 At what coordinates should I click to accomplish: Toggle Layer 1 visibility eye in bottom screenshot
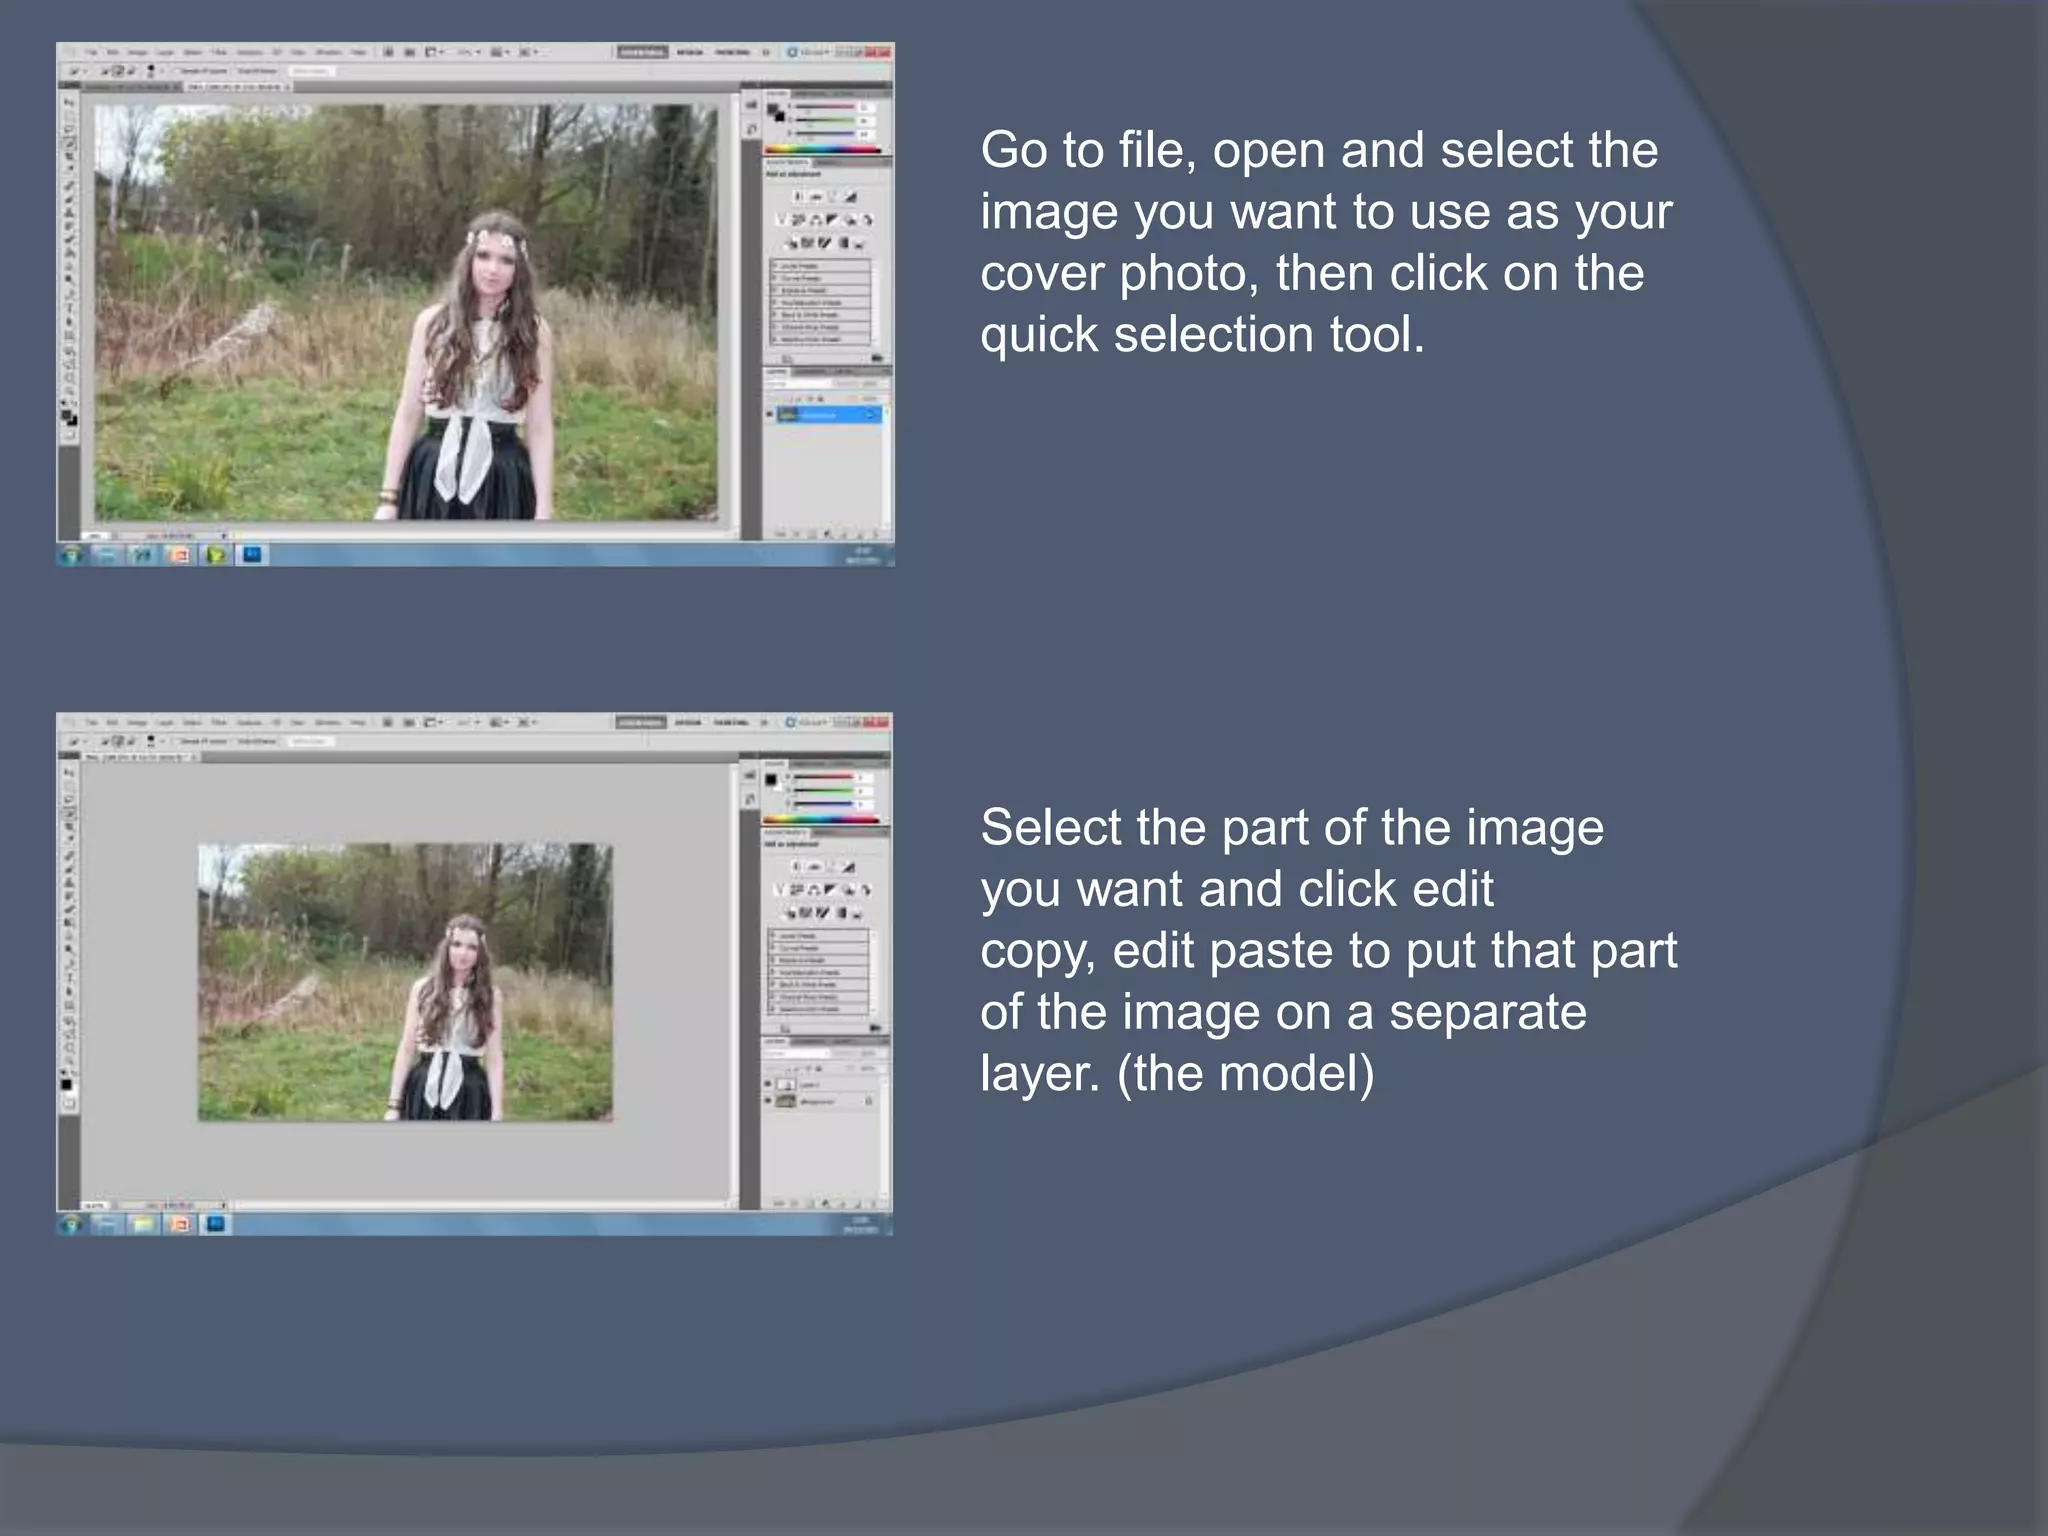[769, 1084]
